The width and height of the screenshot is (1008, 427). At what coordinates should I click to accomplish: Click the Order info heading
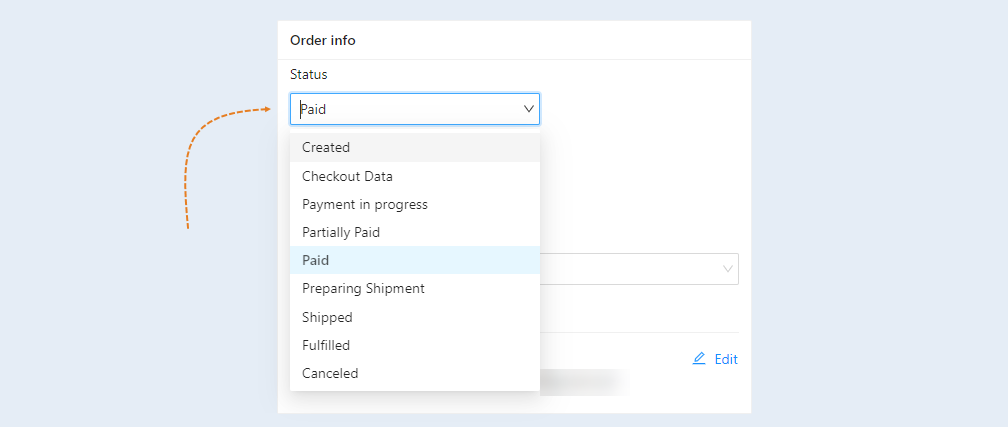[x=323, y=41]
